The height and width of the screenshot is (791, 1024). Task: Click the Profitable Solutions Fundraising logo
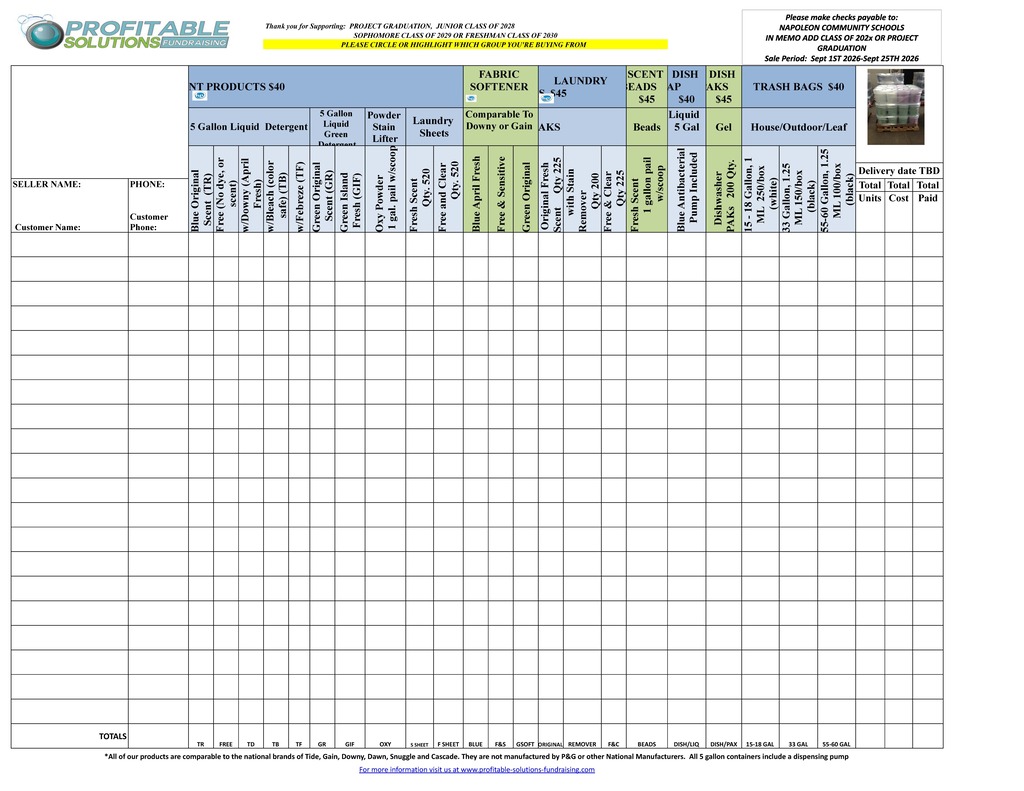(124, 33)
